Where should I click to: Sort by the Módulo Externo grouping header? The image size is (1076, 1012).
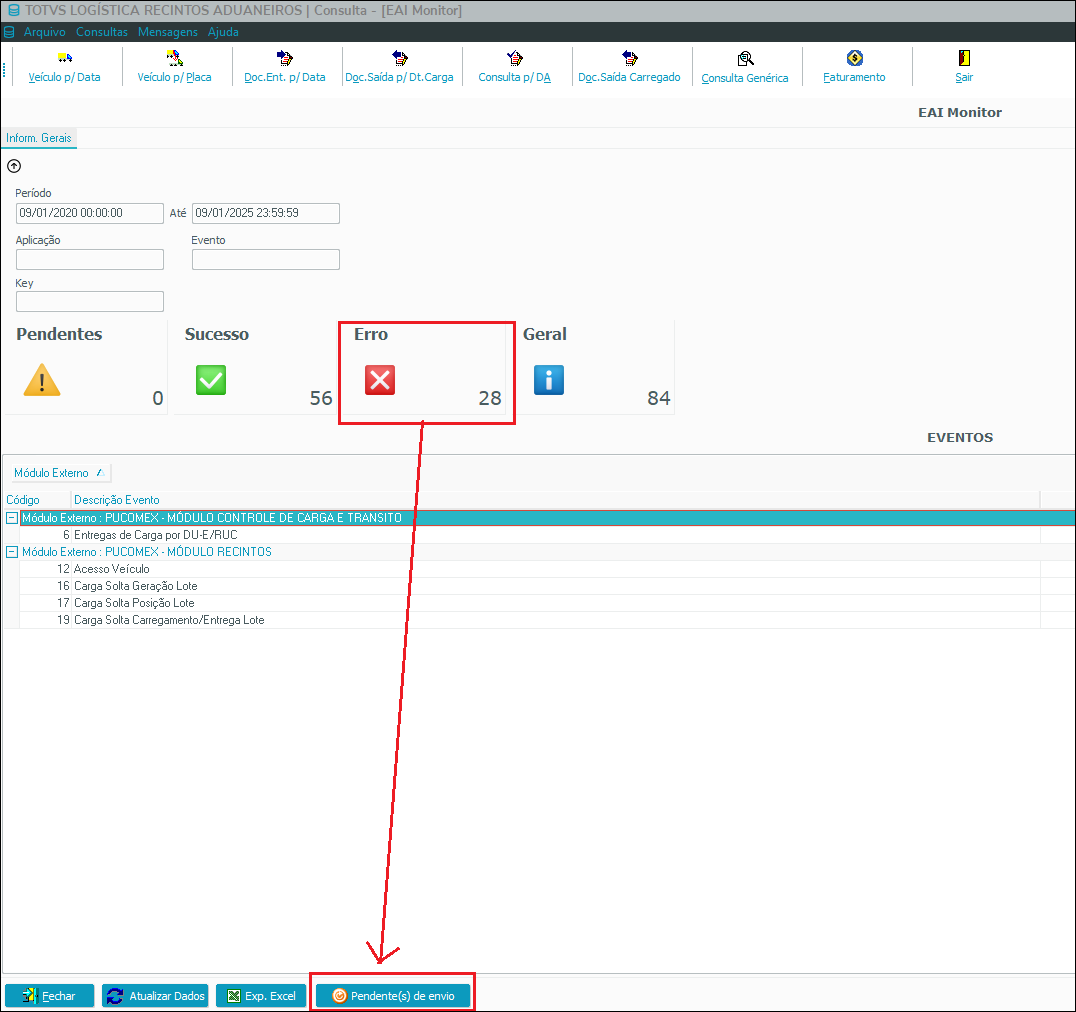pos(59,473)
